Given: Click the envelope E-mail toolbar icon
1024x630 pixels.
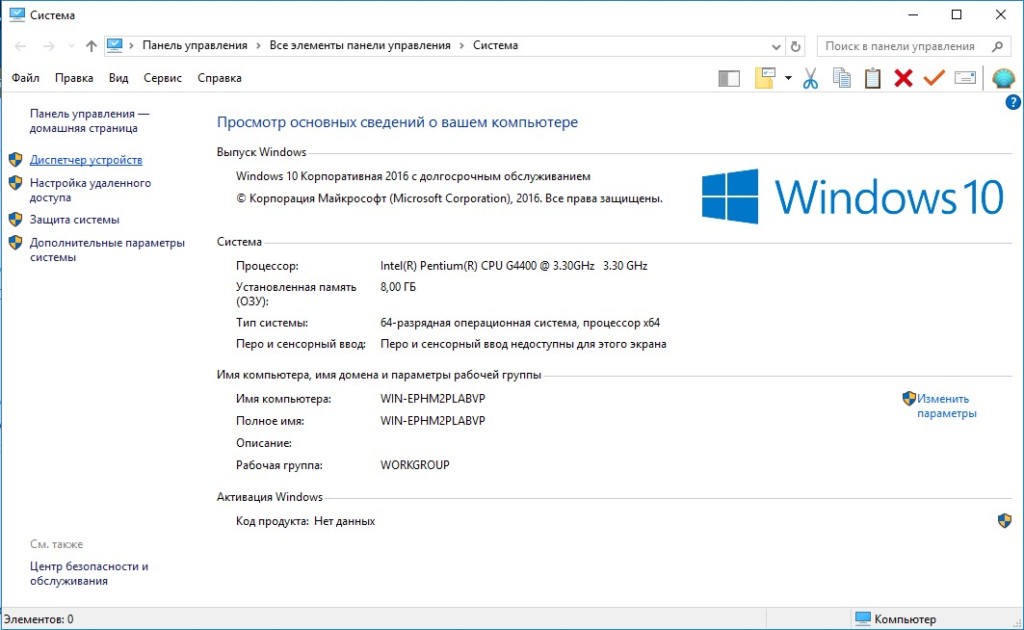Looking at the screenshot, I should tap(965, 78).
